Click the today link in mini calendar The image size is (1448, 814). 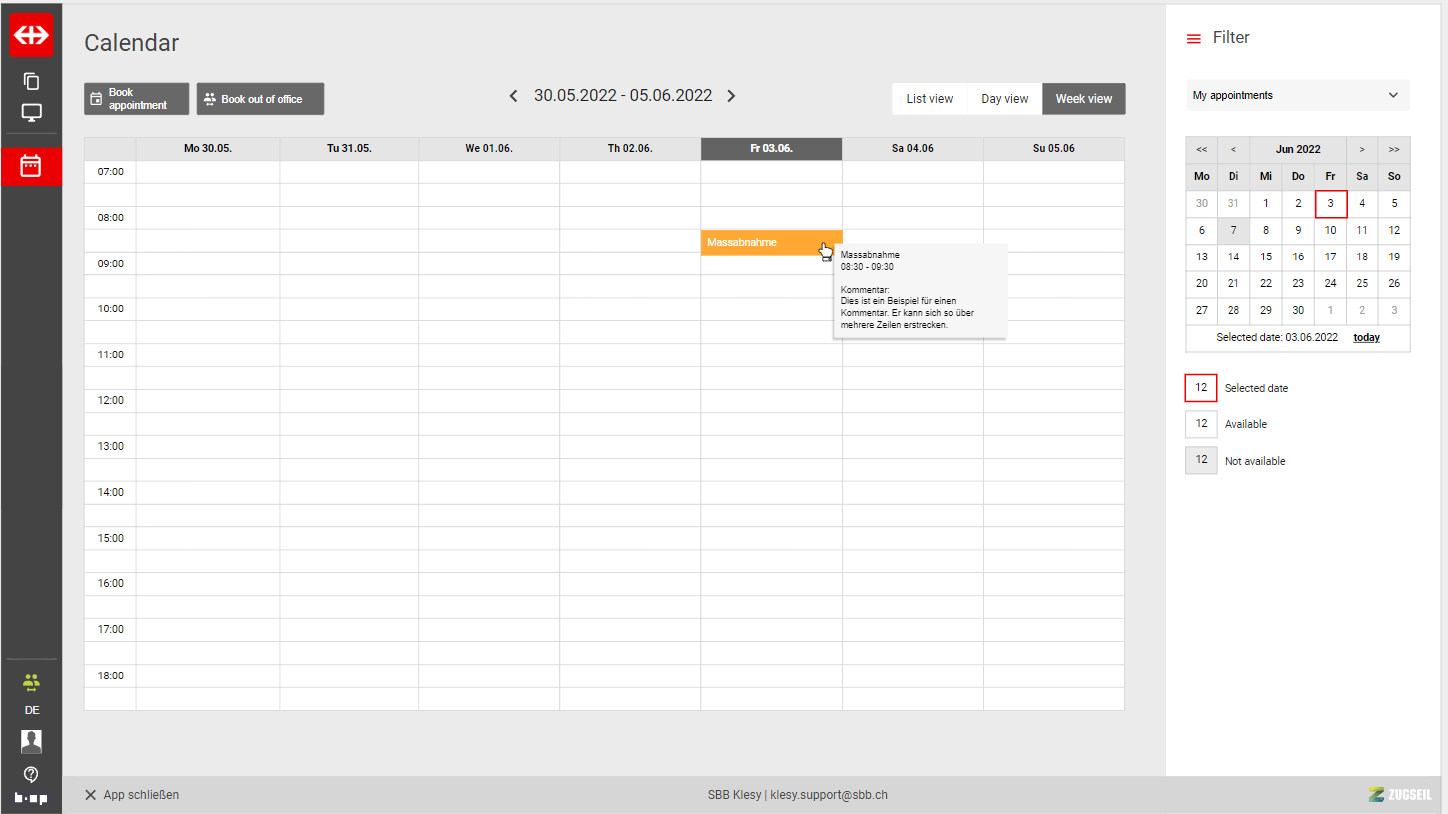[x=1366, y=338]
